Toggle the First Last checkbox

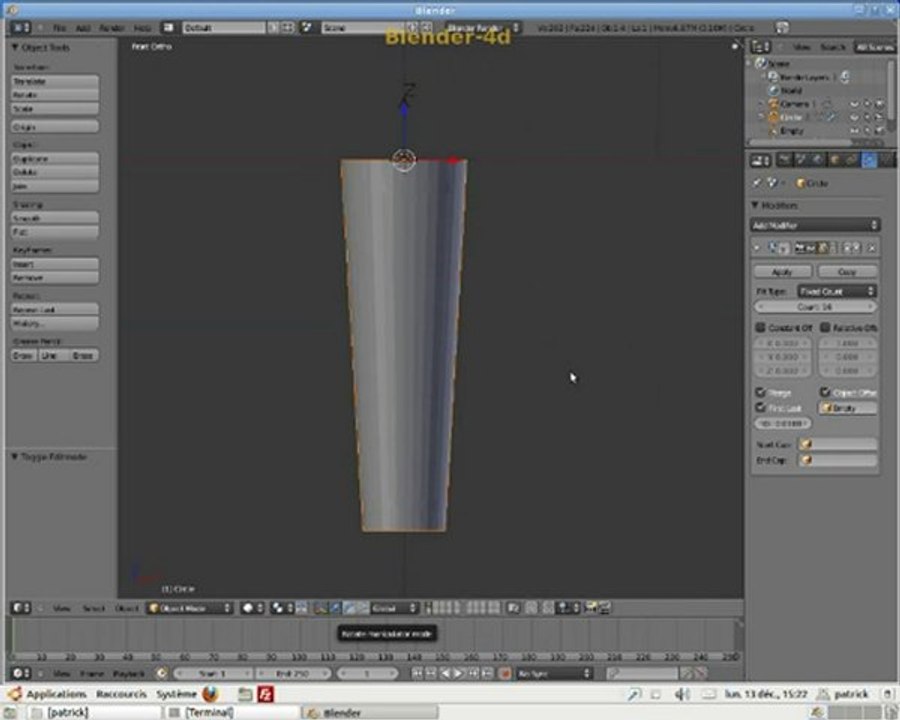pyautogui.click(x=761, y=408)
